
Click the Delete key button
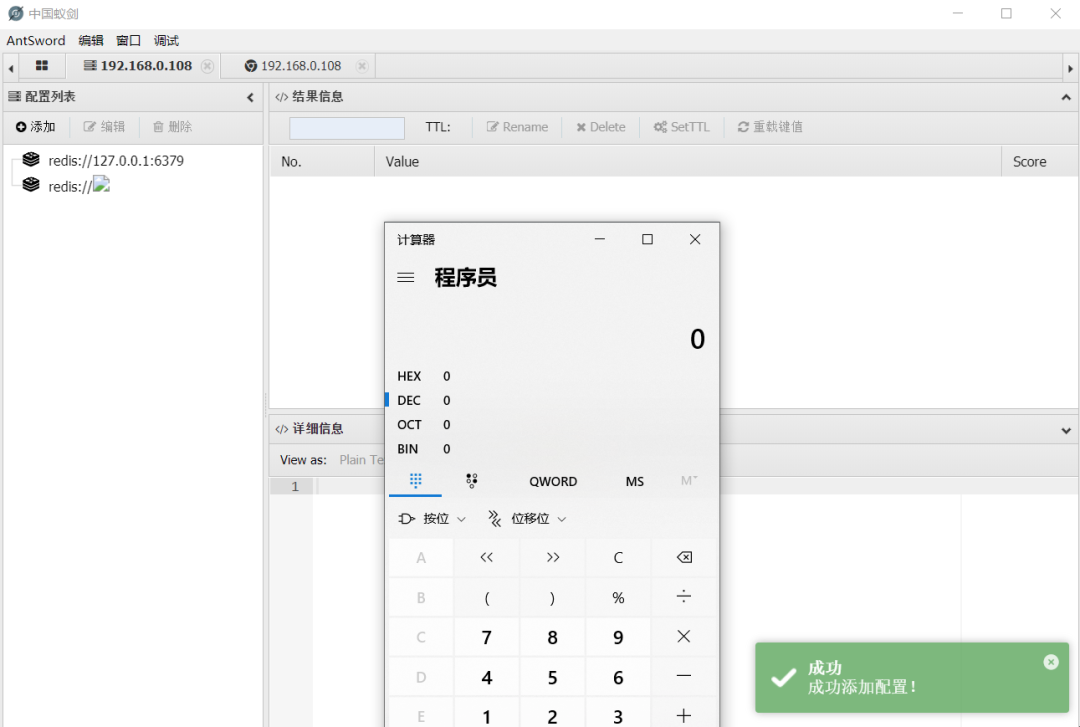601,127
